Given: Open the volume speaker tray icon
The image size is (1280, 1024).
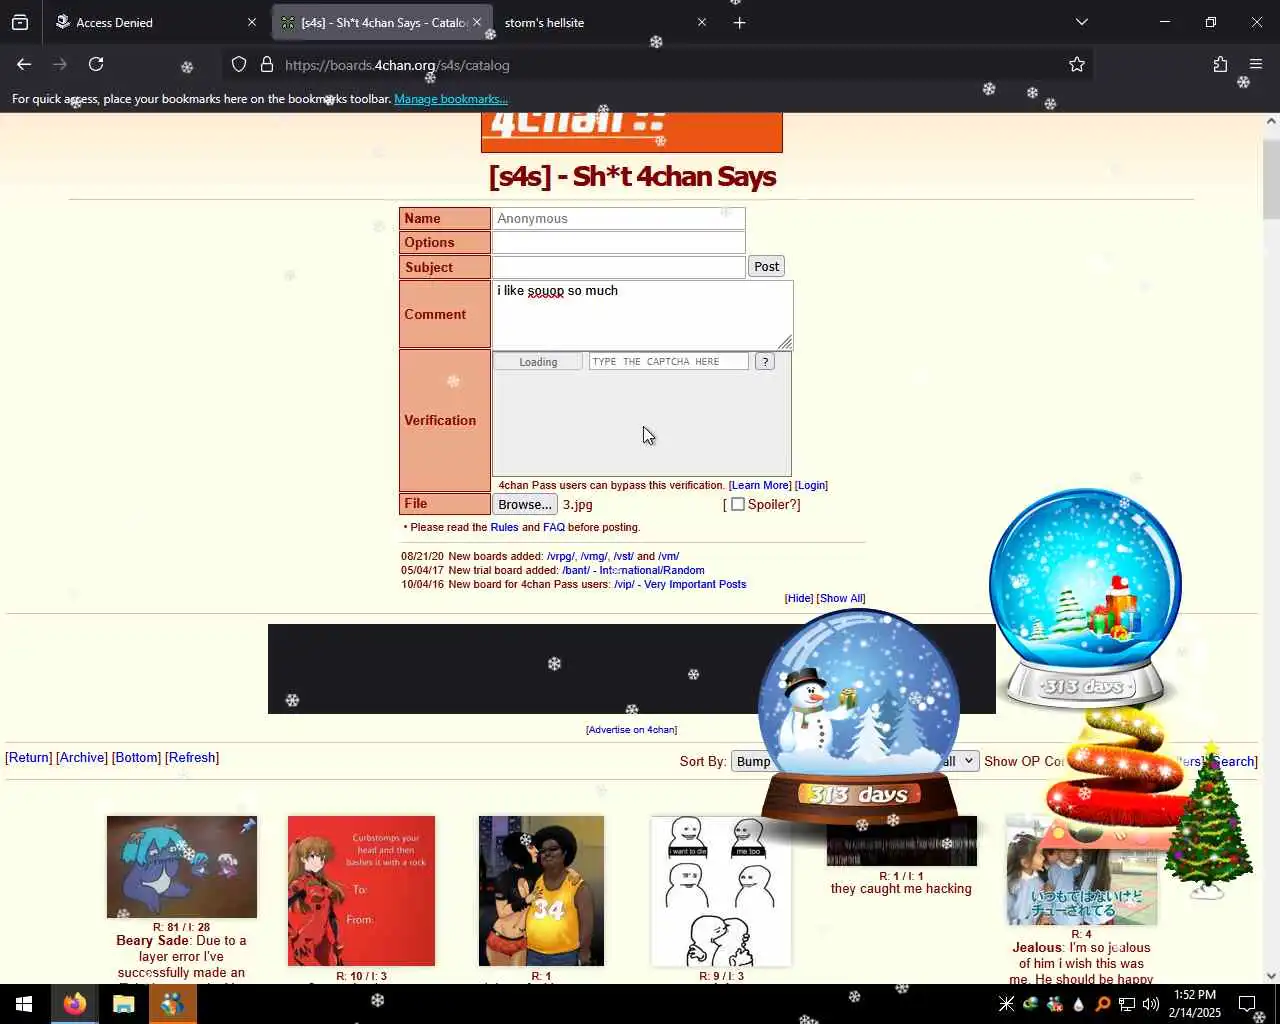Looking at the screenshot, I should pos(1151,1004).
